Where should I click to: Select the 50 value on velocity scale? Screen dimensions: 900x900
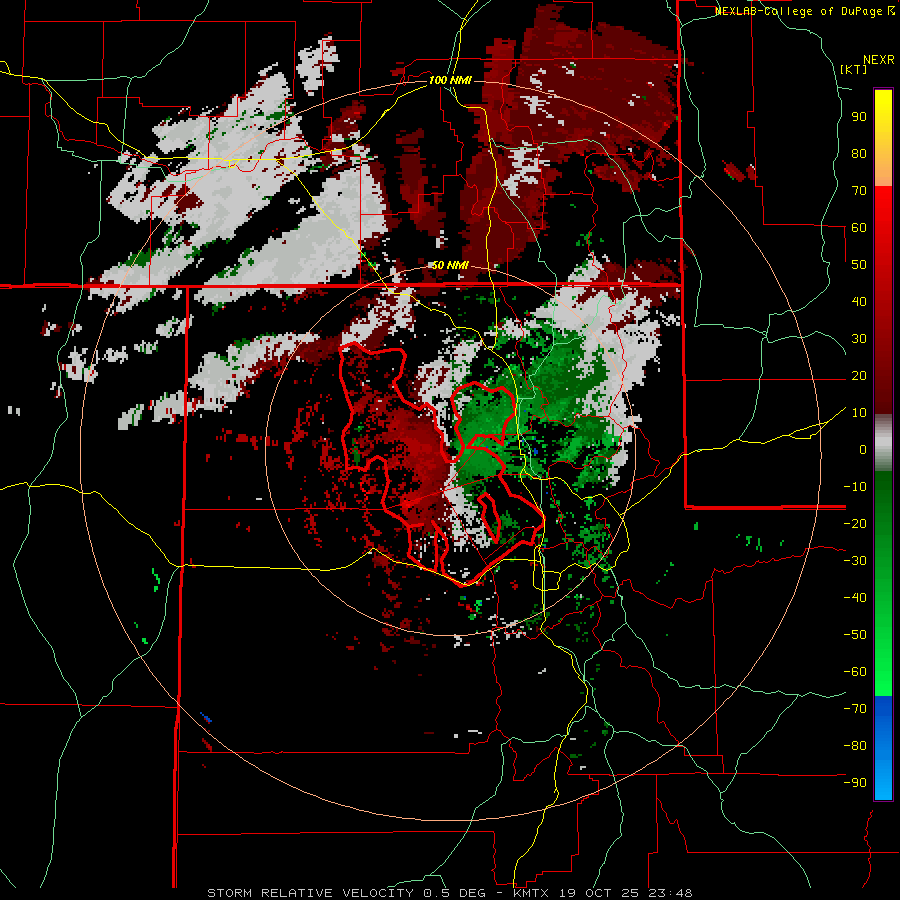tap(859, 265)
